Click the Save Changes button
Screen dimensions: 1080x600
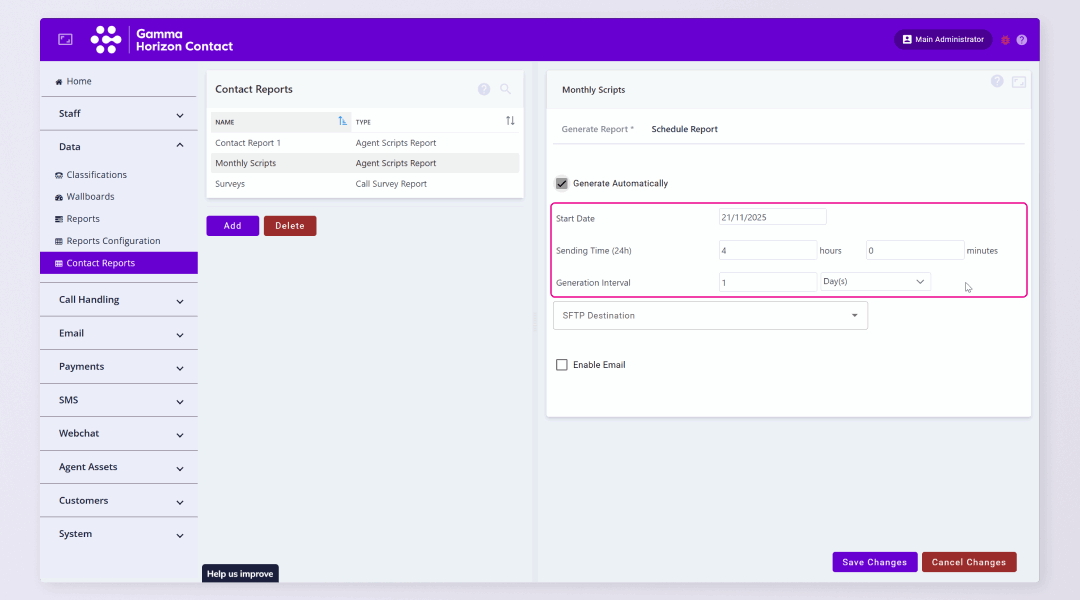874,562
